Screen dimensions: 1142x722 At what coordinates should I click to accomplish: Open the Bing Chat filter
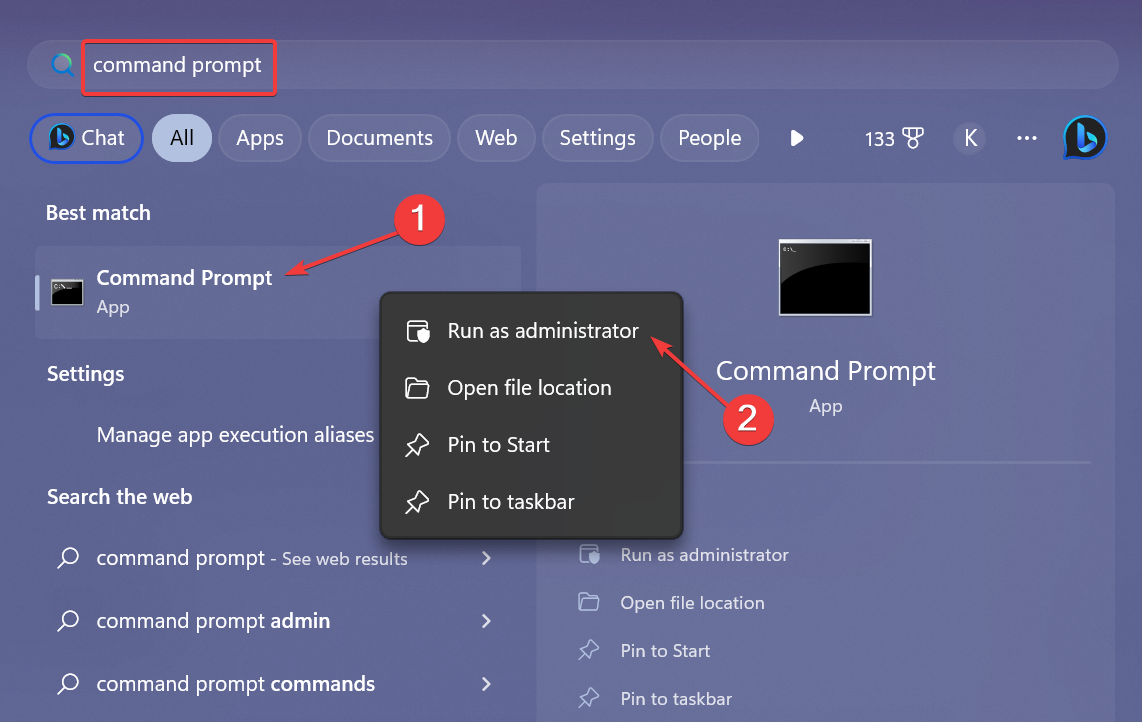pyautogui.click(x=86, y=138)
